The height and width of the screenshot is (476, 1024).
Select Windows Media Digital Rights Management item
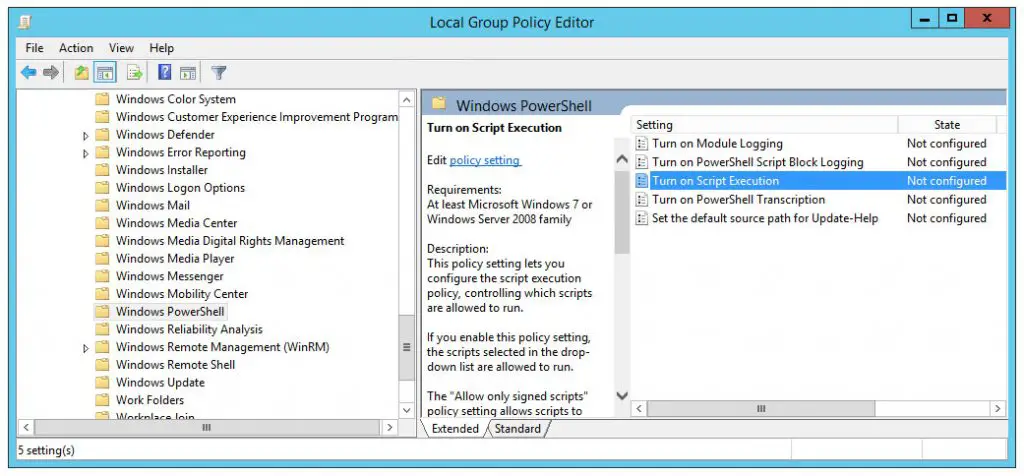[x=230, y=241]
